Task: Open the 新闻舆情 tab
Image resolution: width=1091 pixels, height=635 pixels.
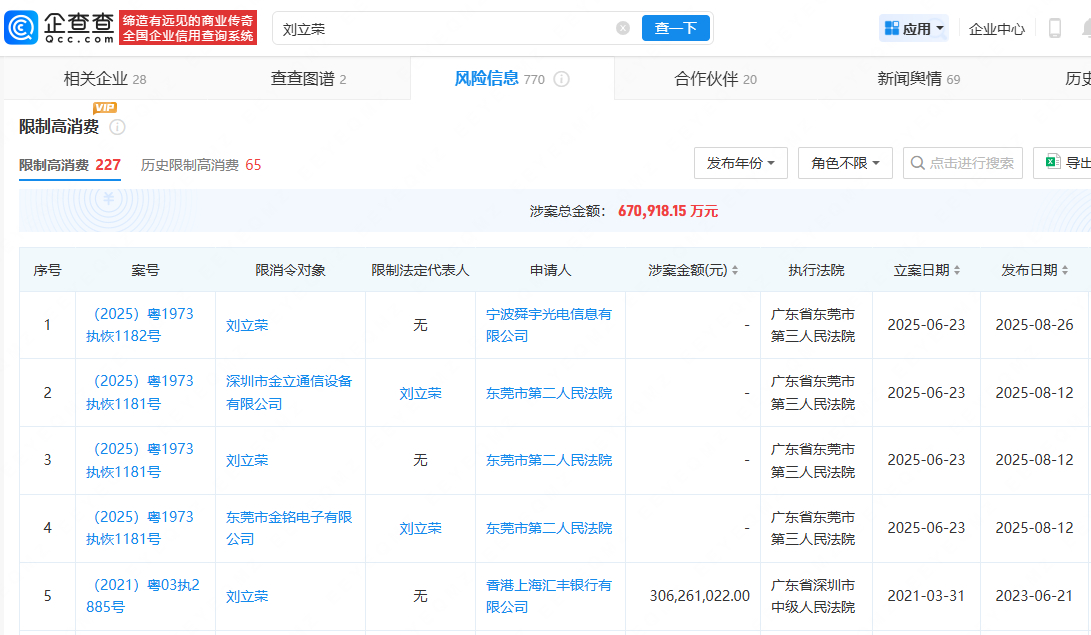Action: click(x=918, y=79)
